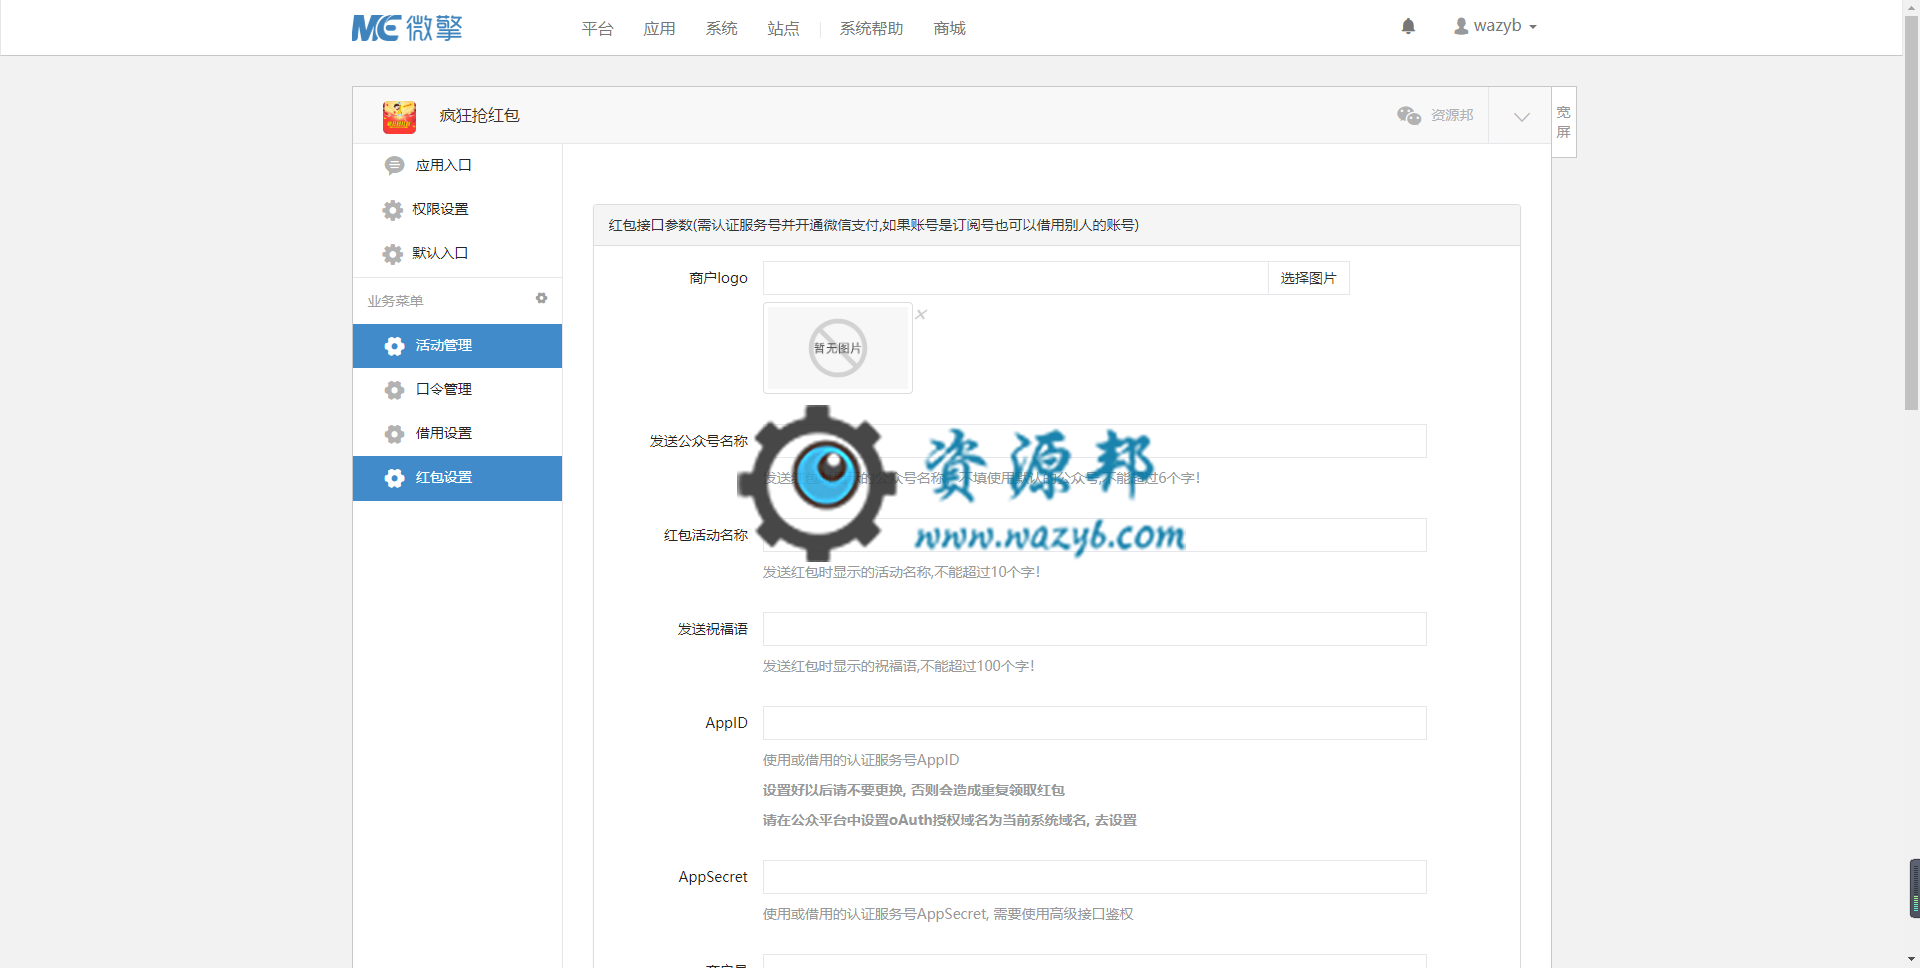Click the 微擎 logo
This screenshot has height=968, width=1920.
(x=406, y=28)
